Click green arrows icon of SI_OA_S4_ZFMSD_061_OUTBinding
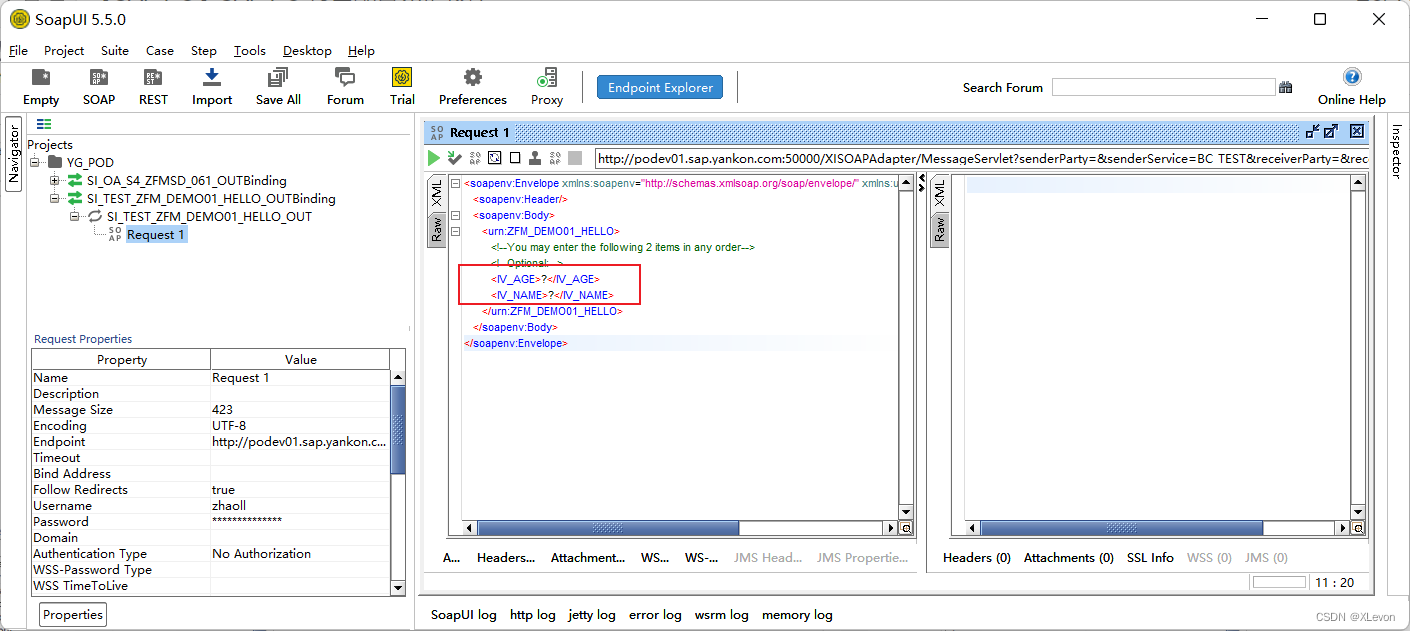This screenshot has width=1410, height=631. click(75, 181)
